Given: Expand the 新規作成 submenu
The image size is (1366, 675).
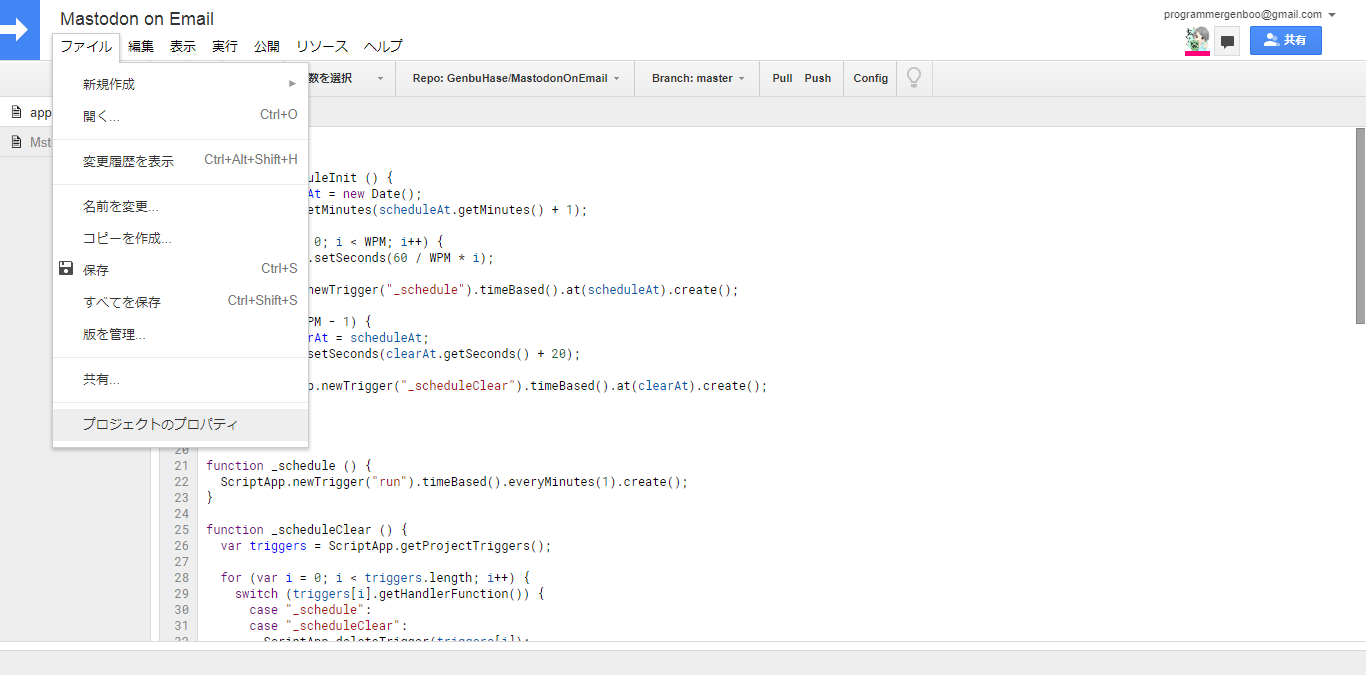Looking at the screenshot, I should tap(180, 84).
